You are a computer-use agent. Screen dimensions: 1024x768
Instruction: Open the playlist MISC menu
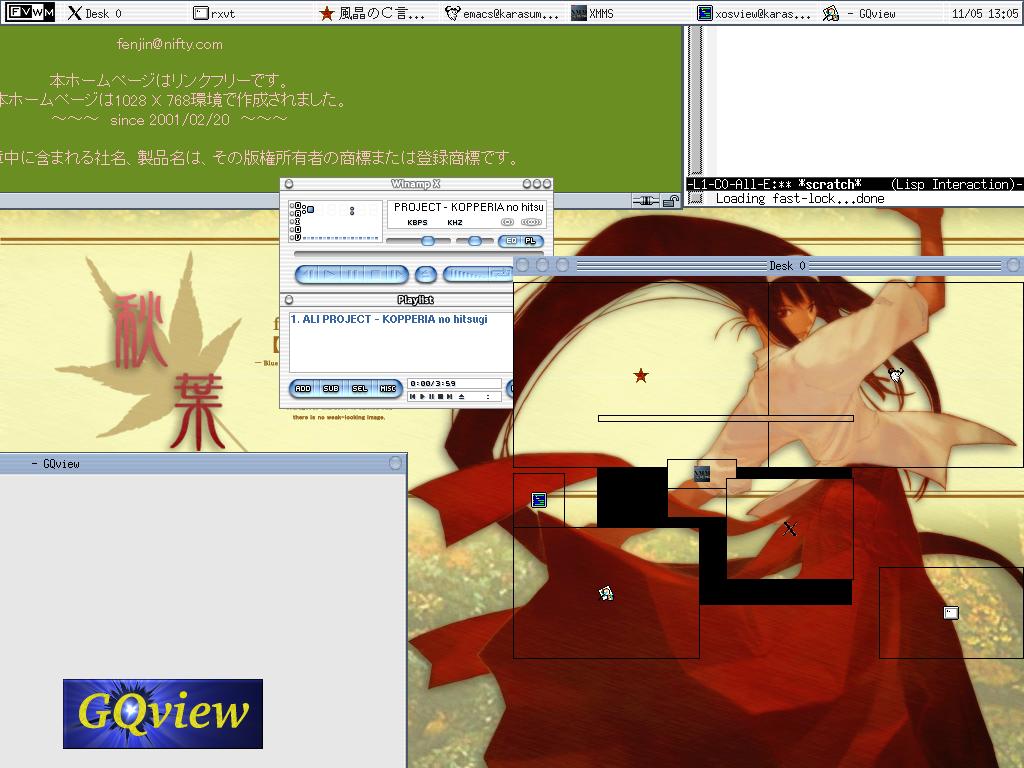point(388,389)
